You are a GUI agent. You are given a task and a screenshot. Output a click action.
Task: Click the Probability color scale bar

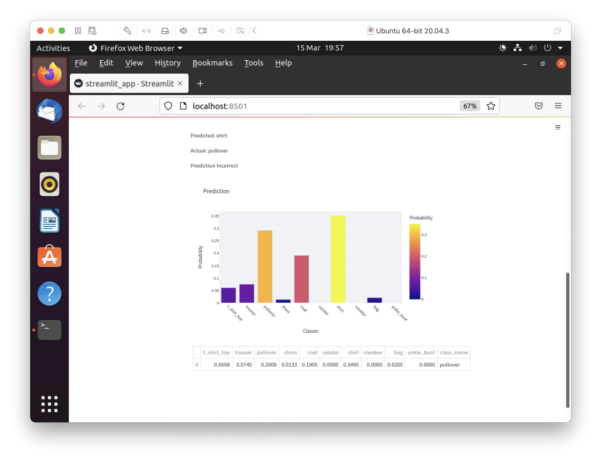point(415,260)
